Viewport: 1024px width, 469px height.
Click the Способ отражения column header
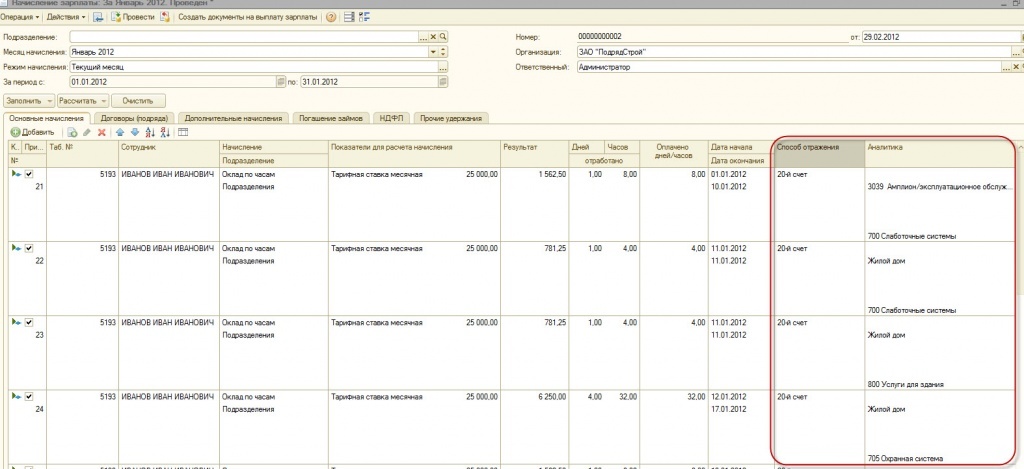pos(820,154)
